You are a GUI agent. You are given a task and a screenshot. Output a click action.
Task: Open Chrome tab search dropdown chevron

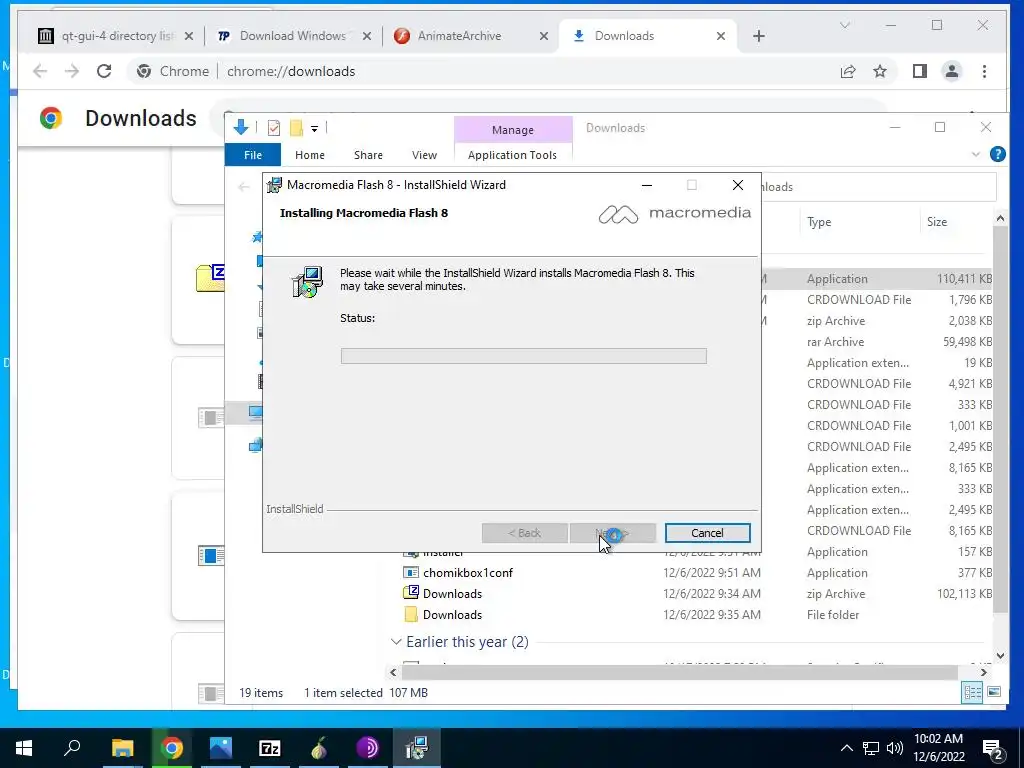(x=844, y=25)
